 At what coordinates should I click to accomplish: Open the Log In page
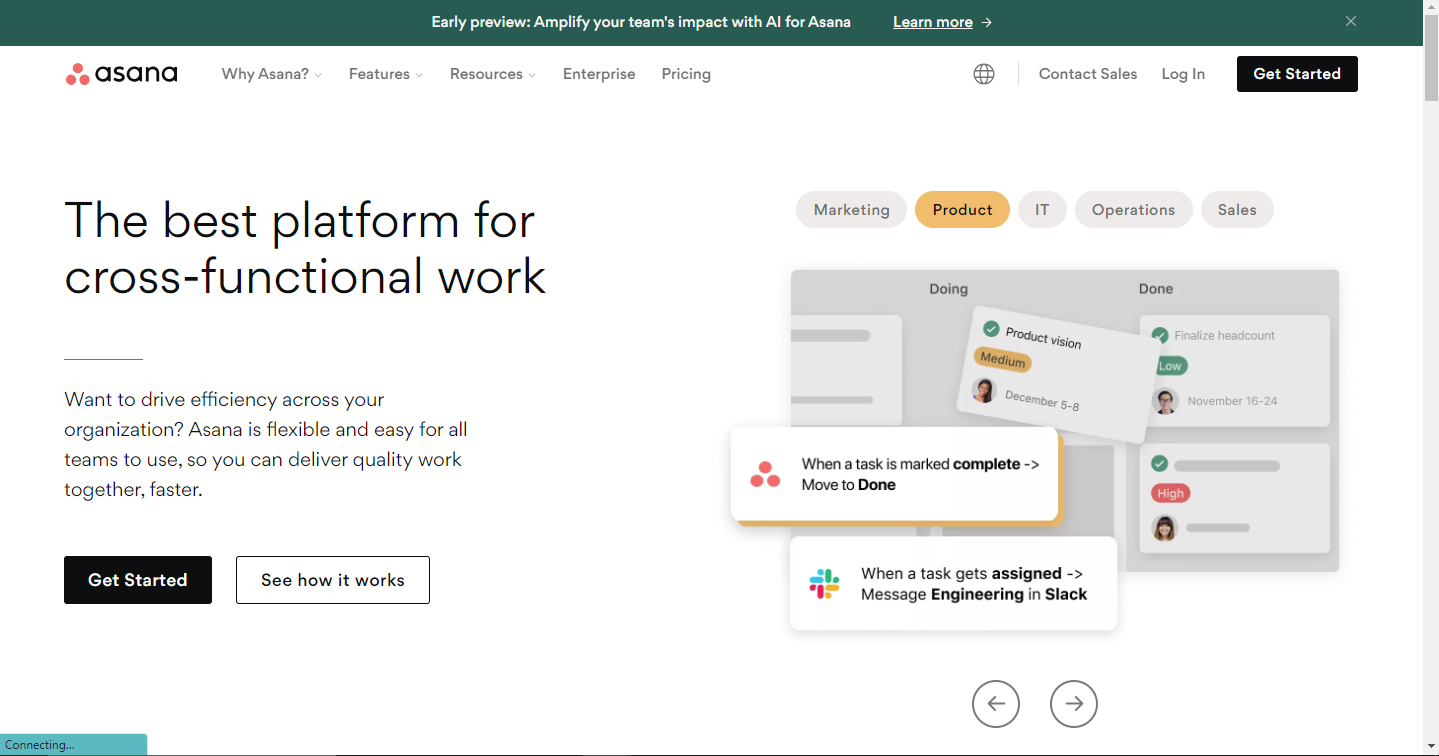1183,74
